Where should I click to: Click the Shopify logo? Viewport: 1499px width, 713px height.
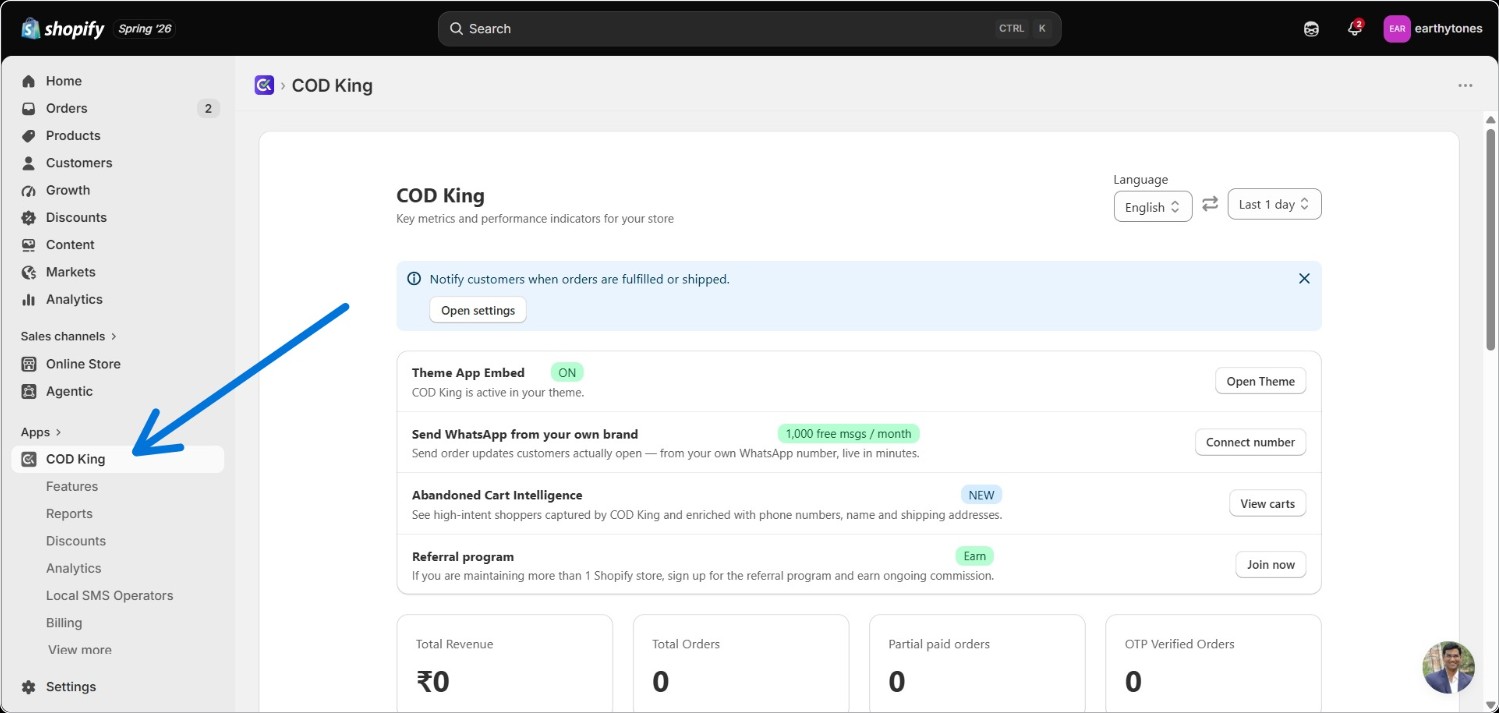(63, 29)
